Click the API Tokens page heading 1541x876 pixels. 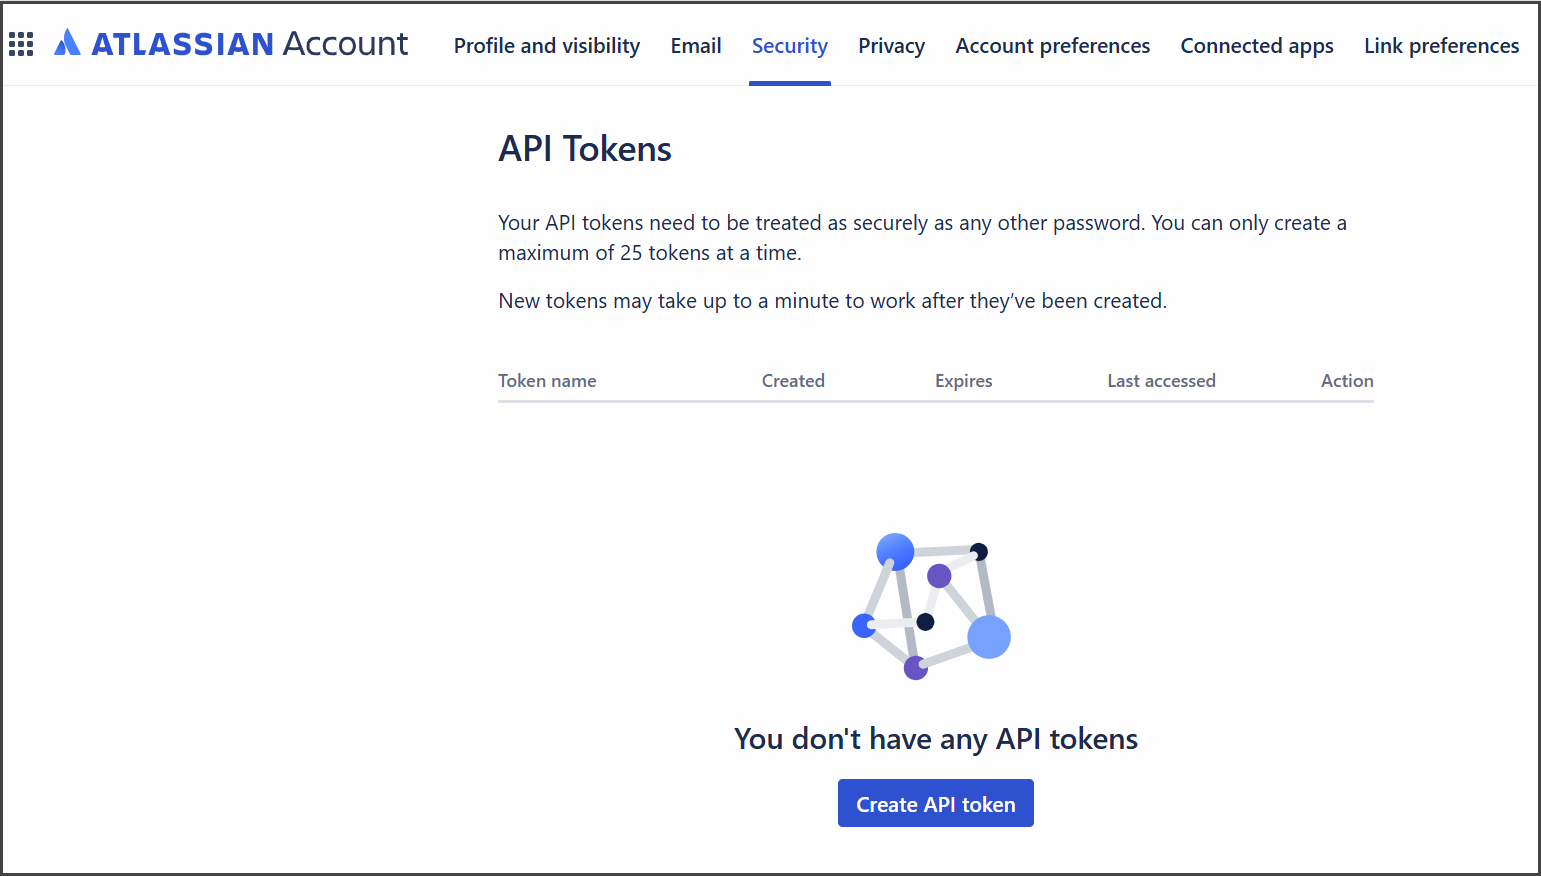585,149
